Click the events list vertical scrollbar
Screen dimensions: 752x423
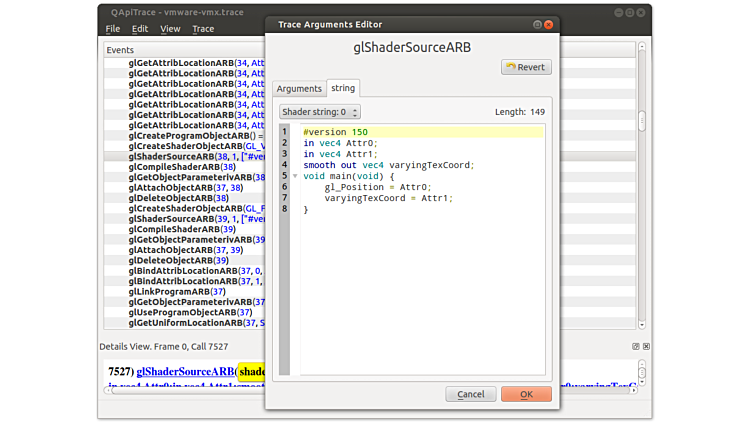(642, 120)
